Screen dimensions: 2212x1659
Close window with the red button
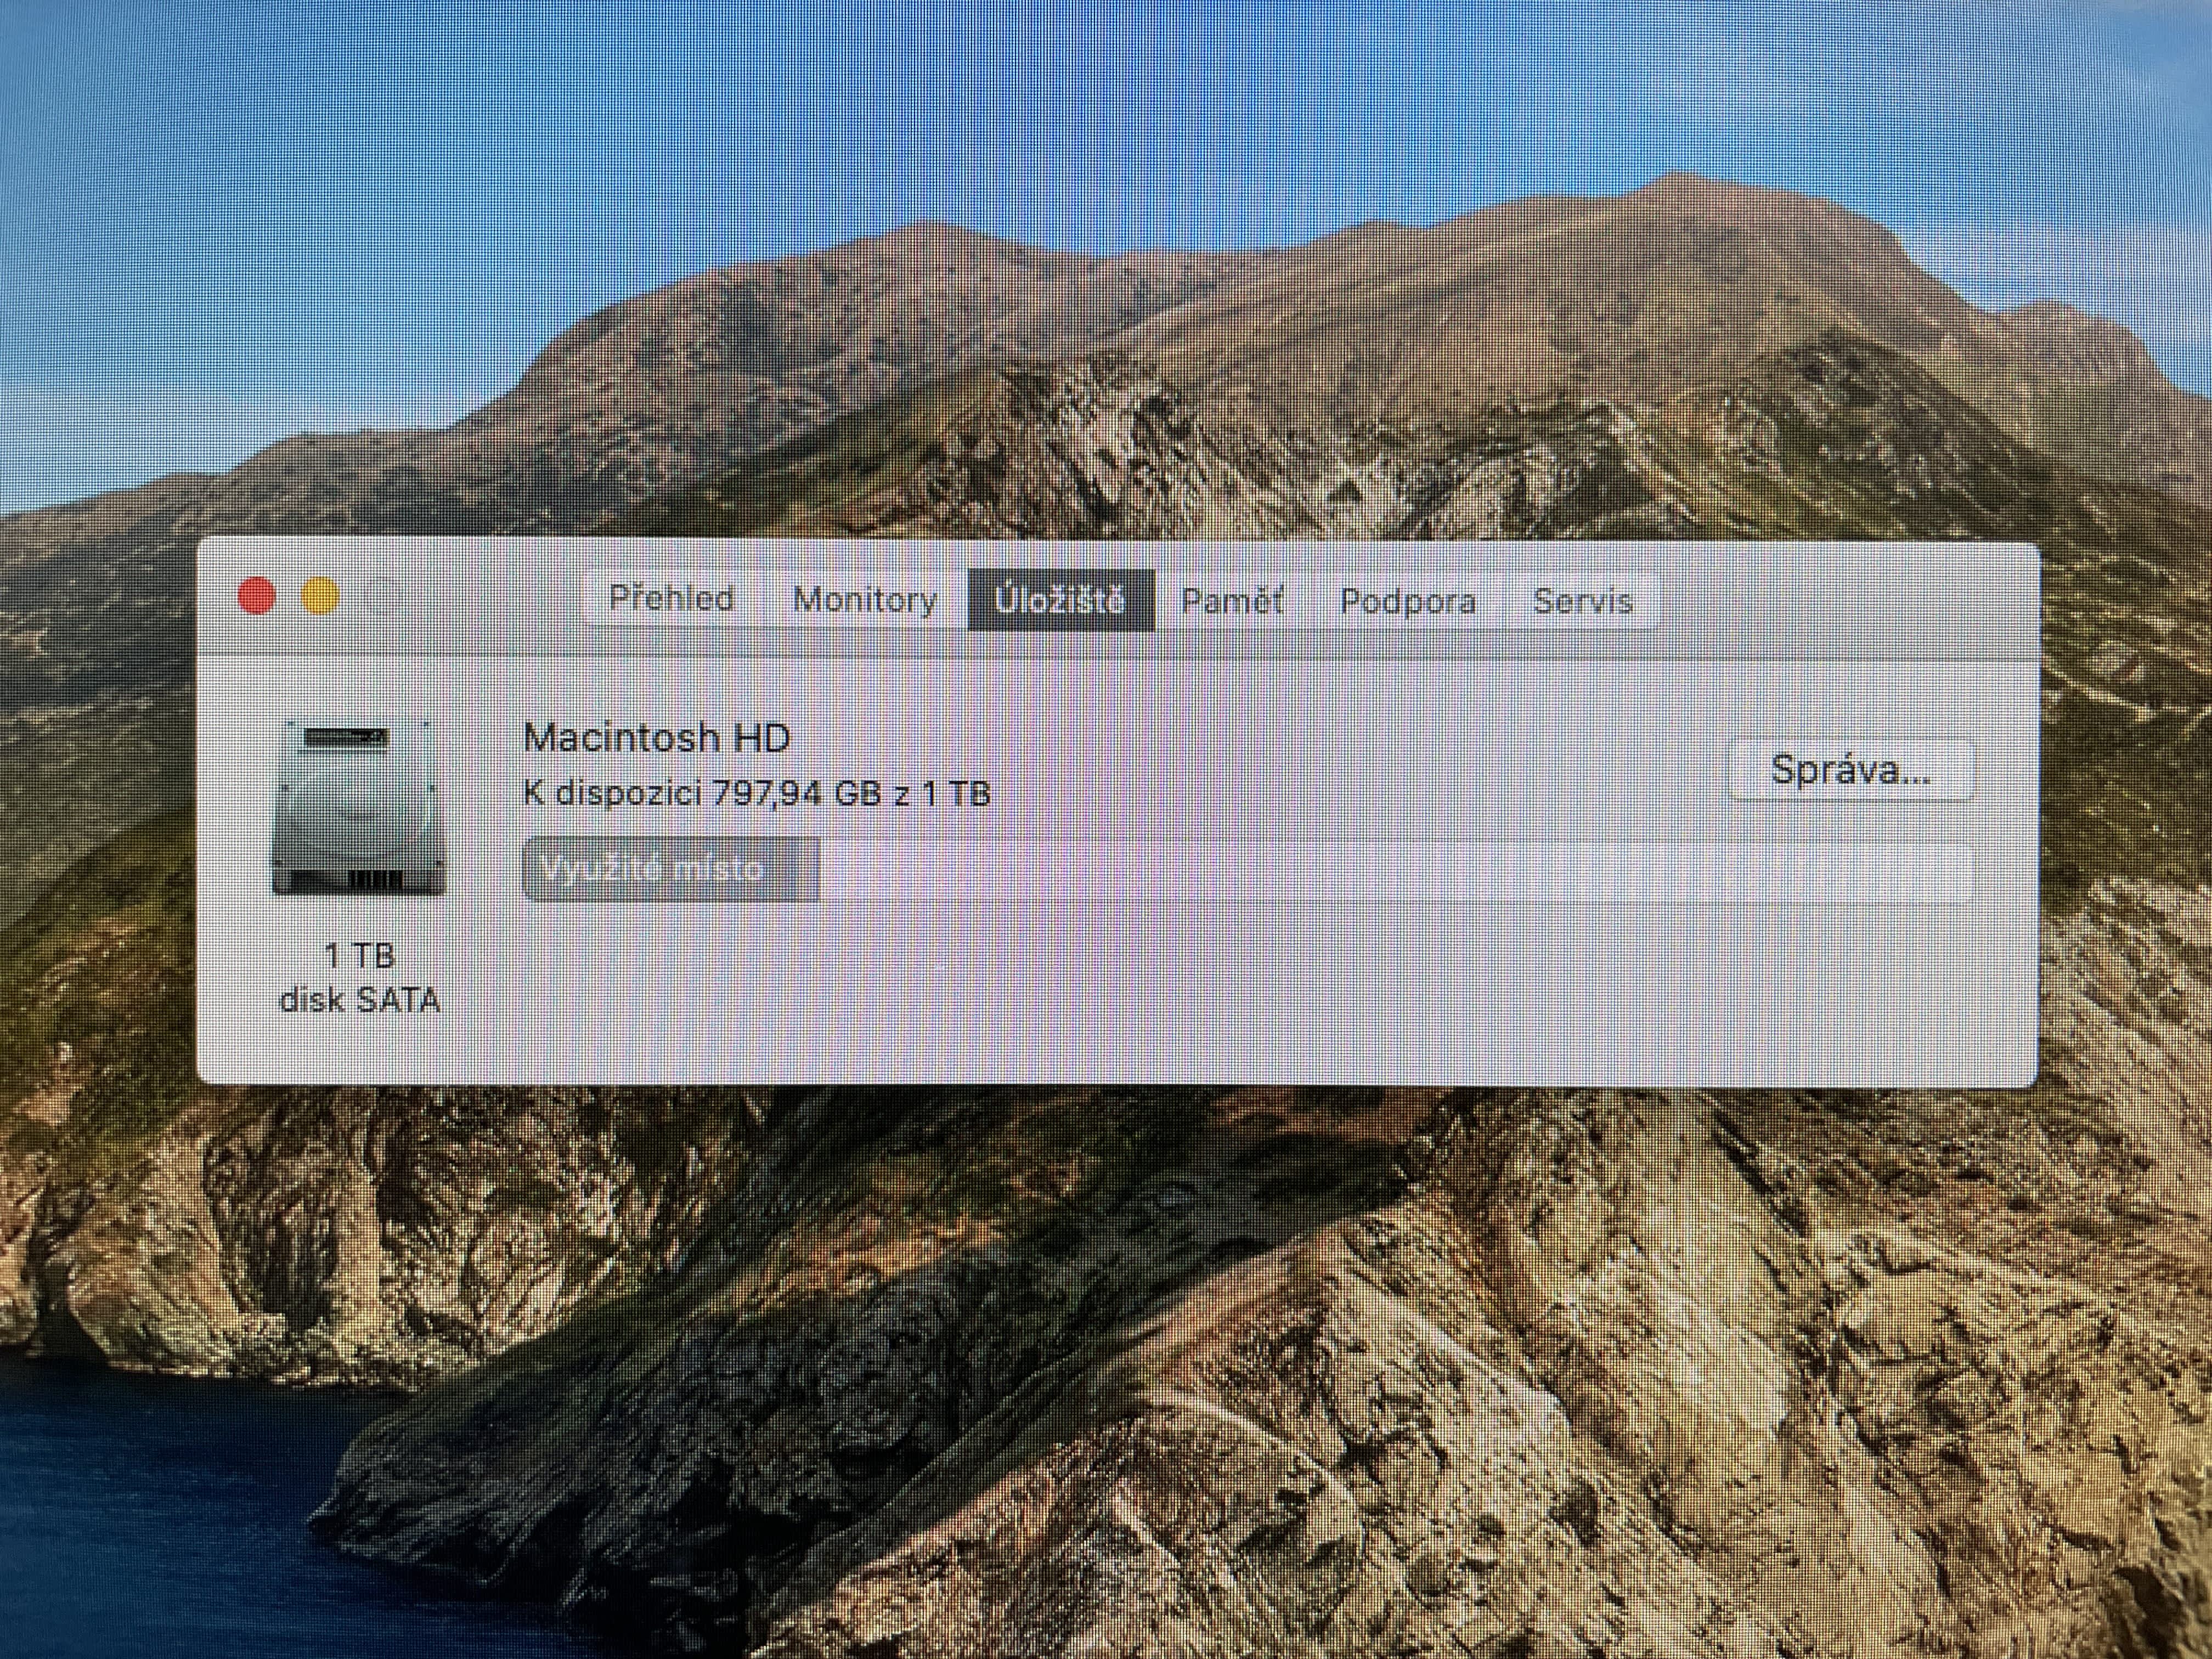(257, 596)
